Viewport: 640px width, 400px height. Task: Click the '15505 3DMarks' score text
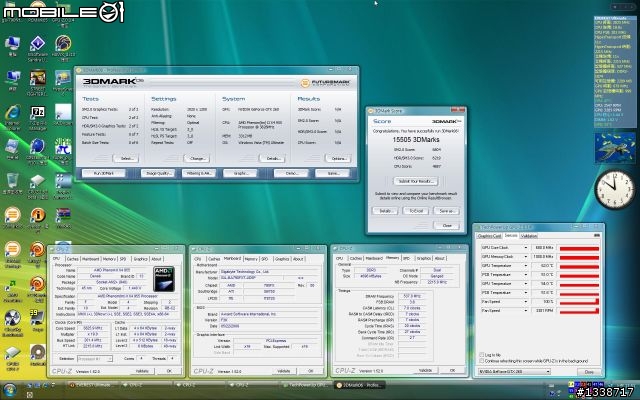[416, 140]
